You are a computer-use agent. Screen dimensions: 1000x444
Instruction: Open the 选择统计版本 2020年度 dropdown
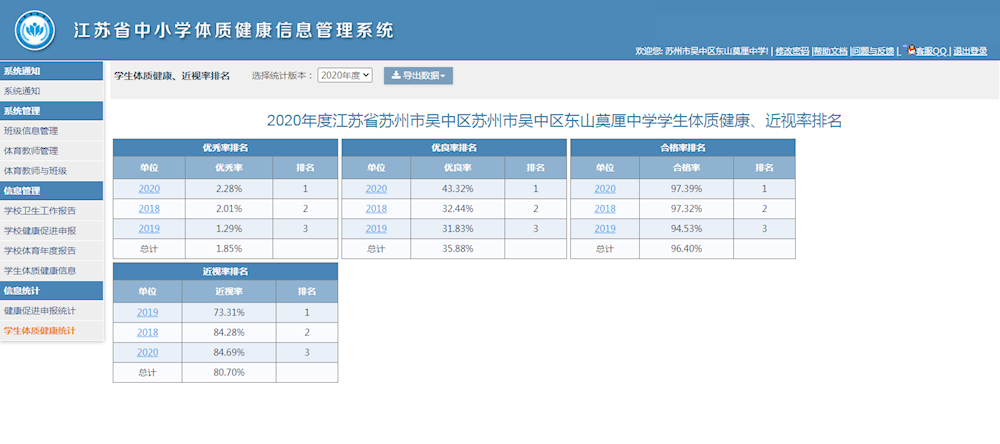coord(344,75)
